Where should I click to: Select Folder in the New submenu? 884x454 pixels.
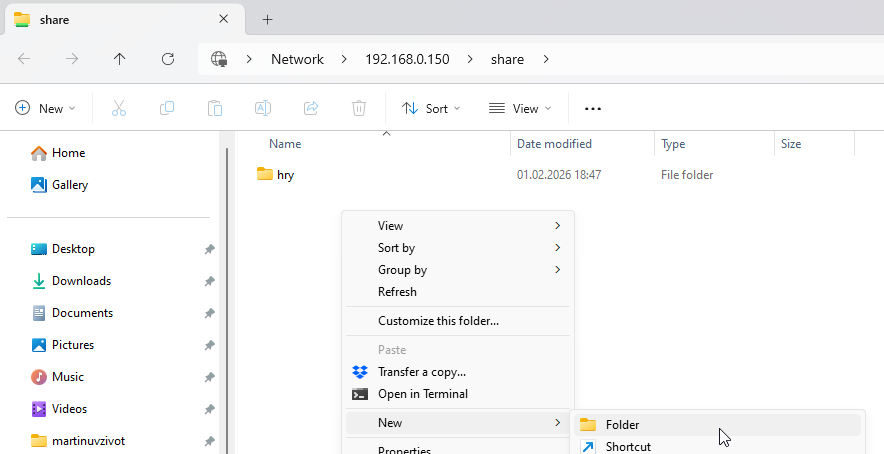click(622, 425)
